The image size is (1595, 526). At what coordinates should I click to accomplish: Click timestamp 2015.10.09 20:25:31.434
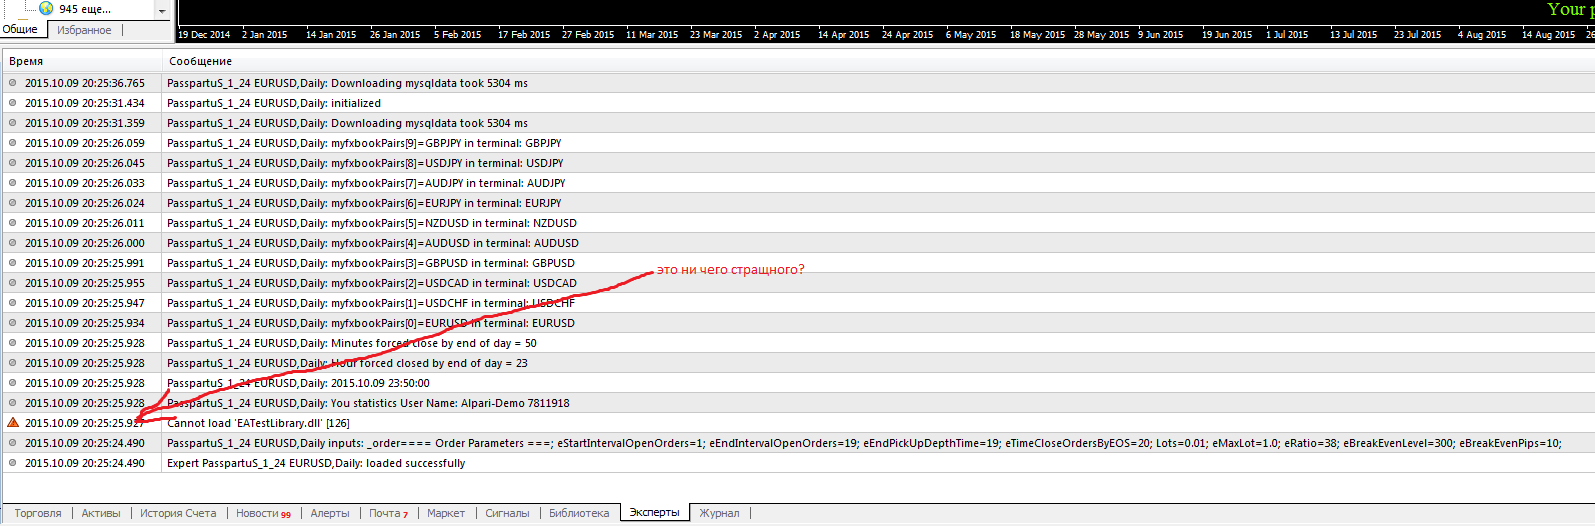pos(85,103)
